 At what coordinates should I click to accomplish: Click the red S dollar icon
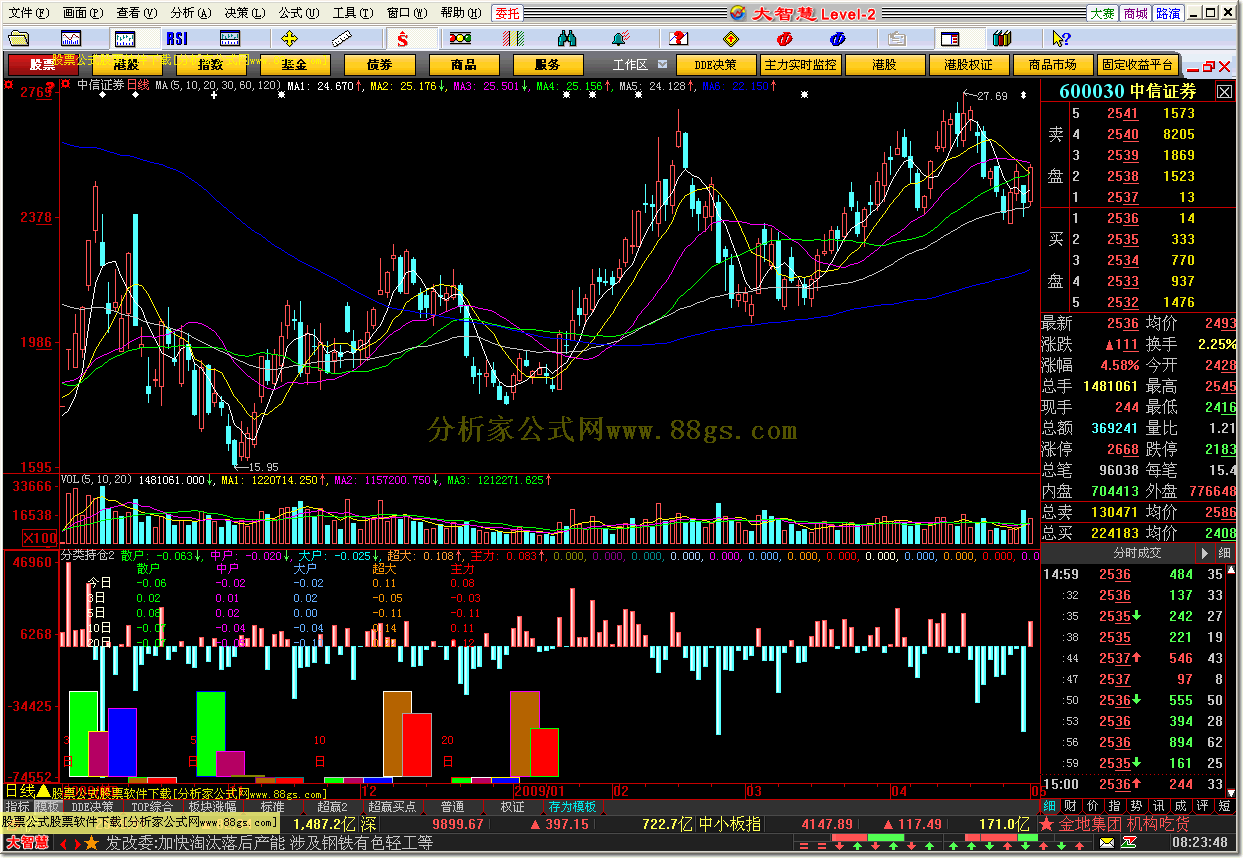pyautogui.click(x=402, y=39)
